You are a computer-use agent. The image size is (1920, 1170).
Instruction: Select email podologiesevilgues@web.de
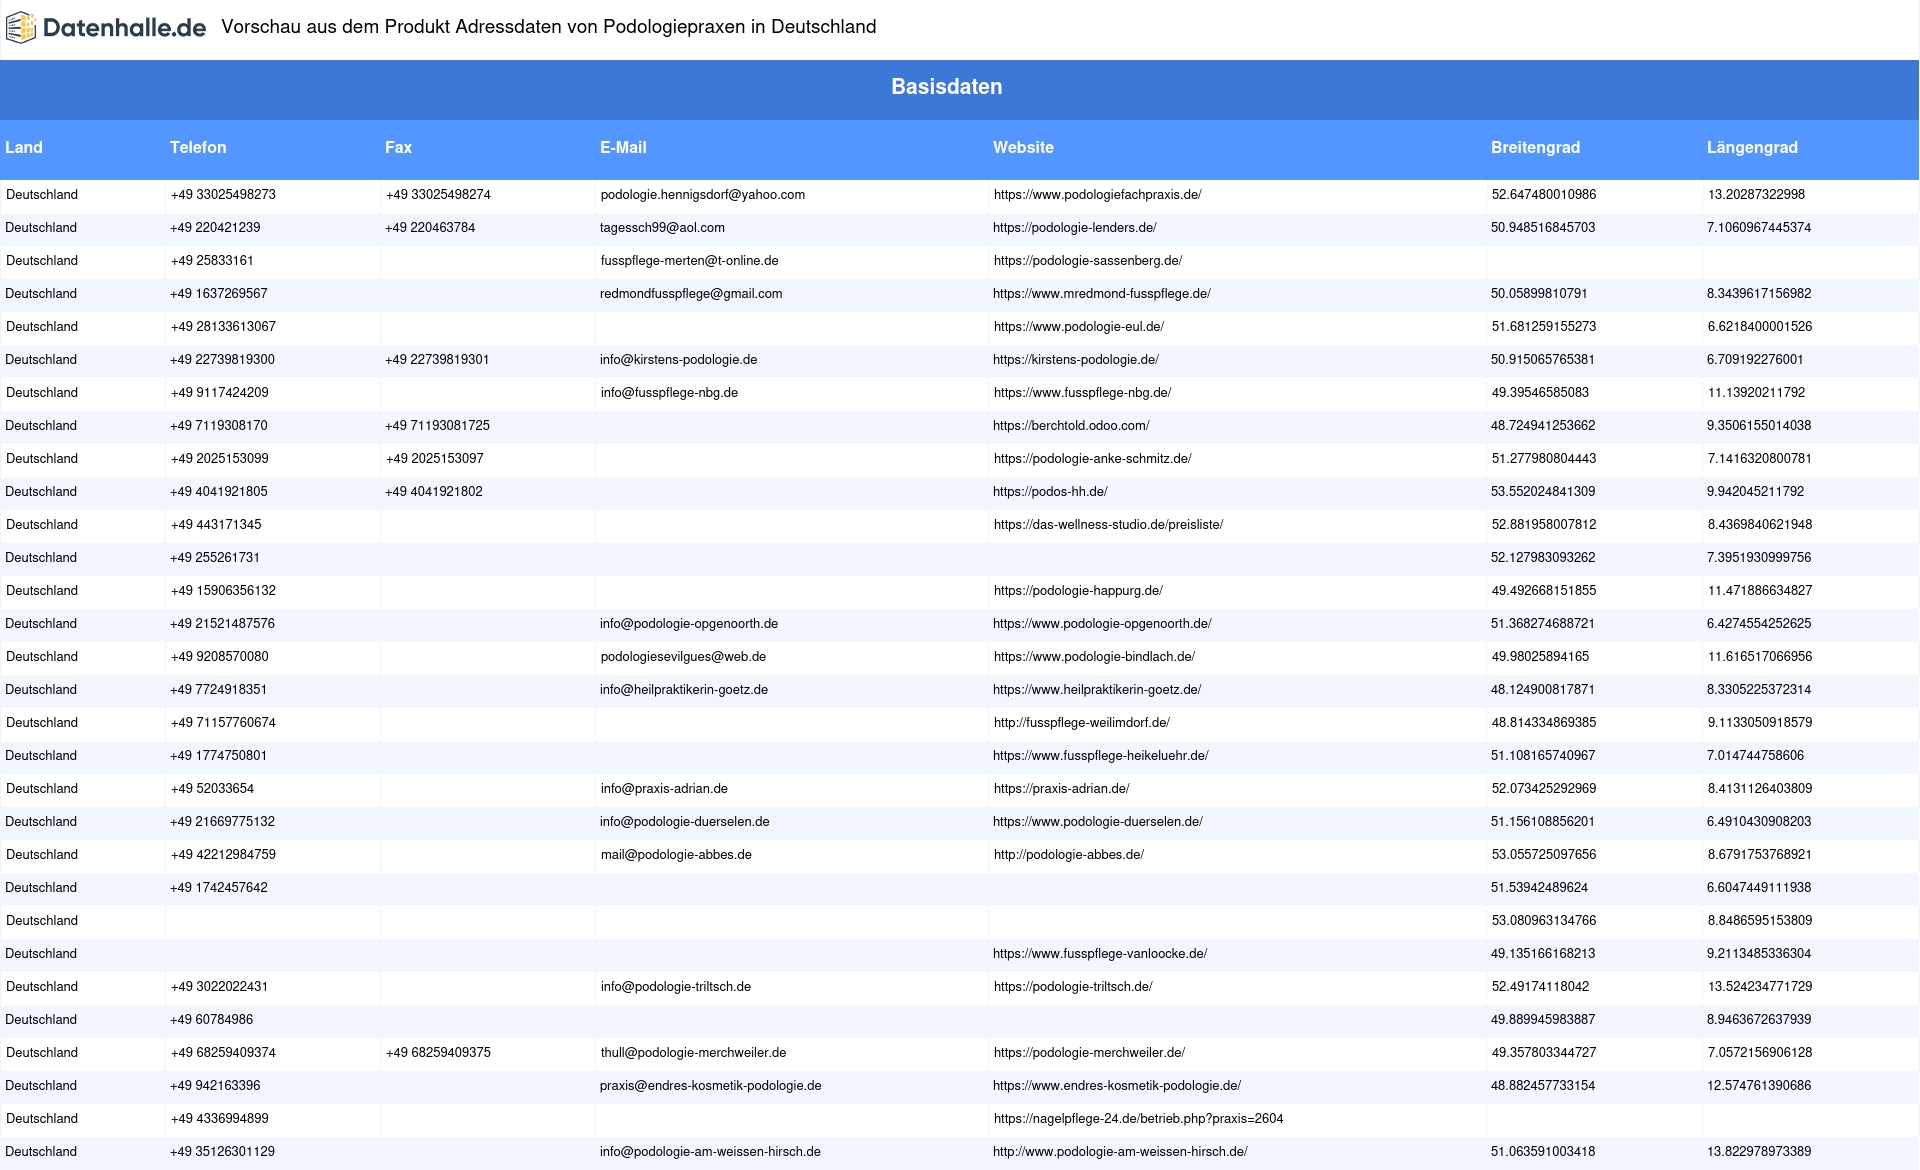(x=683, y=657)
